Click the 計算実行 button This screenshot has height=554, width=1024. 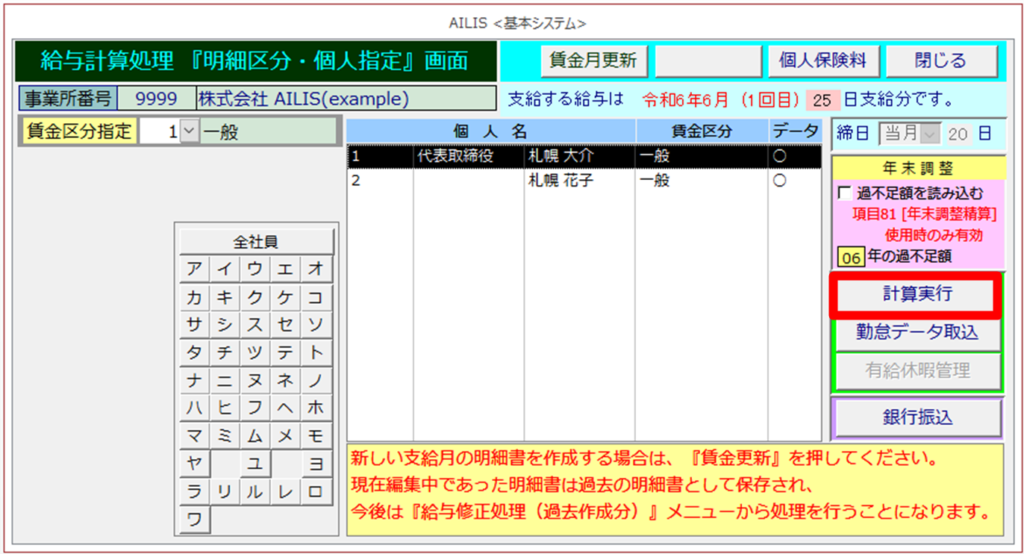pos(916,295)
